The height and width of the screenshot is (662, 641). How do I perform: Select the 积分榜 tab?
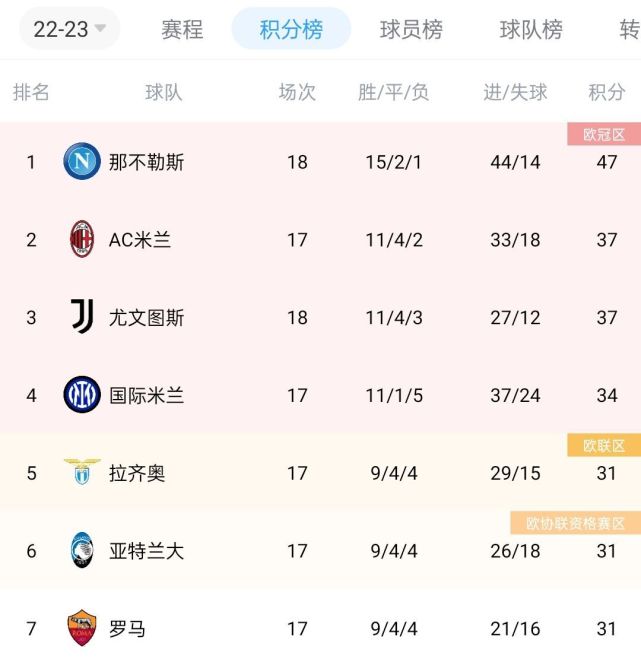pos(291,29)
